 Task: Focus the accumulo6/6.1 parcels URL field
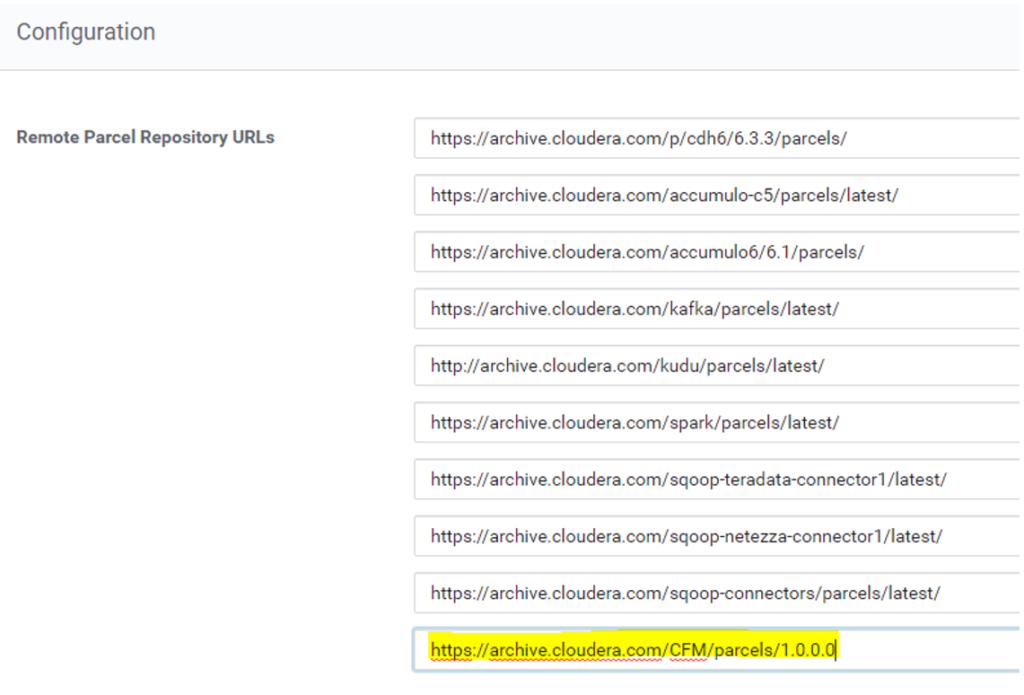tap(717, 251)
